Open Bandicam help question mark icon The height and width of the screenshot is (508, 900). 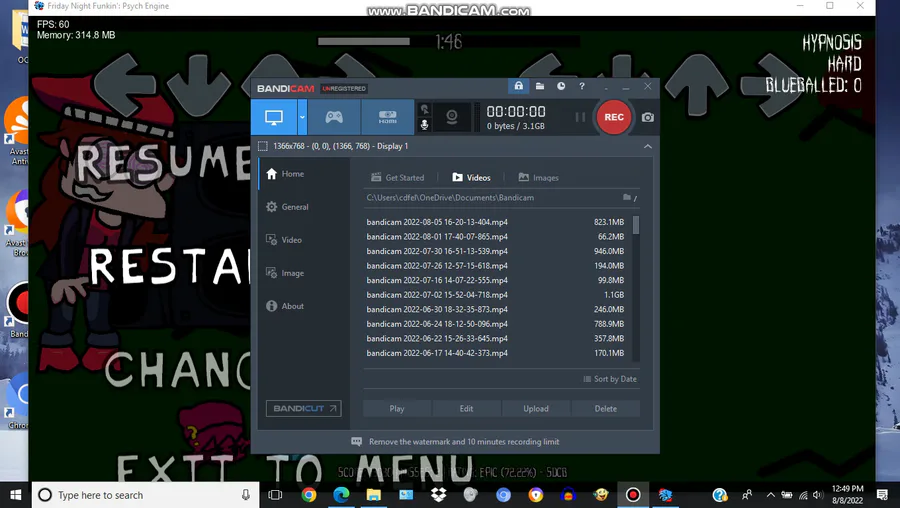[582, 86]
